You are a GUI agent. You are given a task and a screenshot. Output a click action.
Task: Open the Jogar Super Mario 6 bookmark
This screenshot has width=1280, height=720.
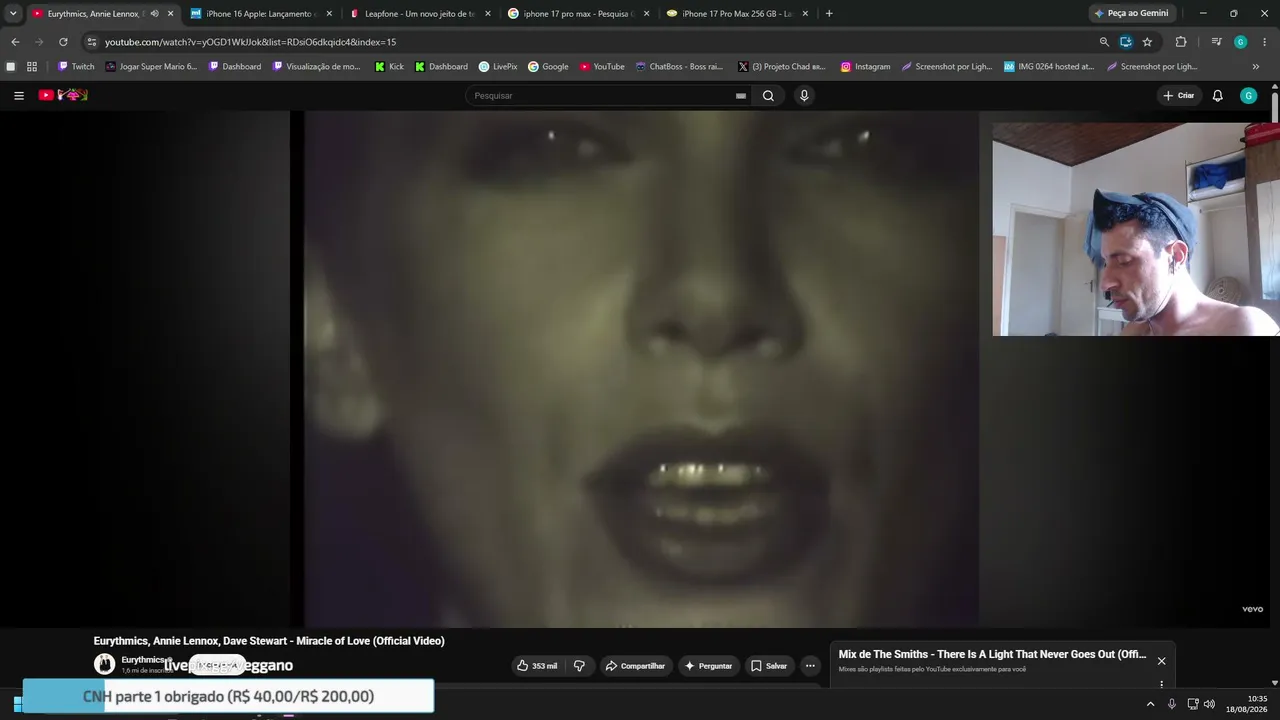151,67
